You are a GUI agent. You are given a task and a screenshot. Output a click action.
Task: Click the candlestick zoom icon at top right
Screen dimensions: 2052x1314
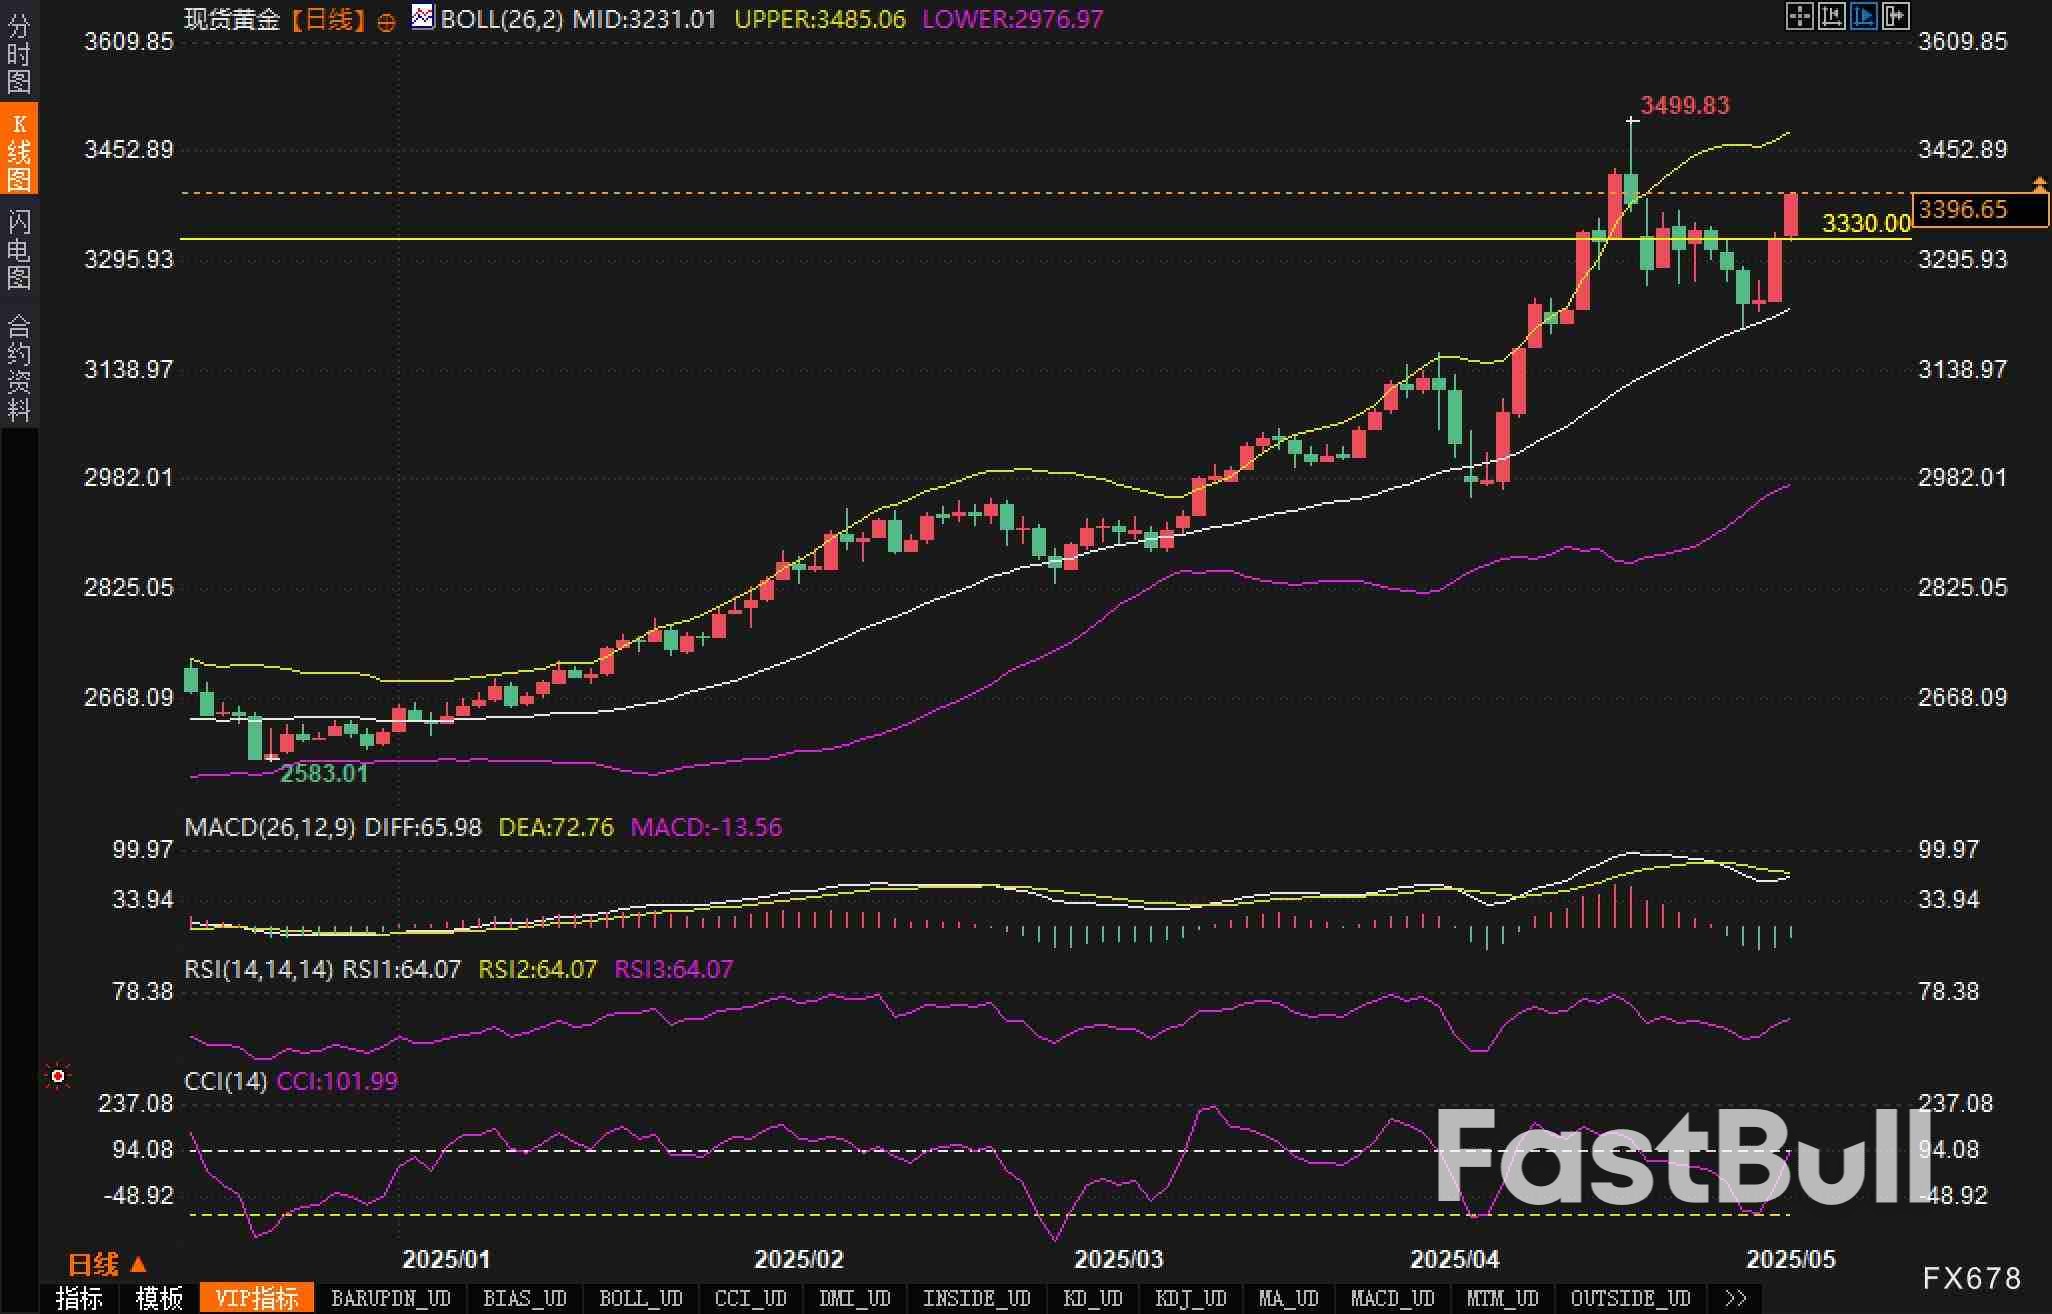(1896, 16)
